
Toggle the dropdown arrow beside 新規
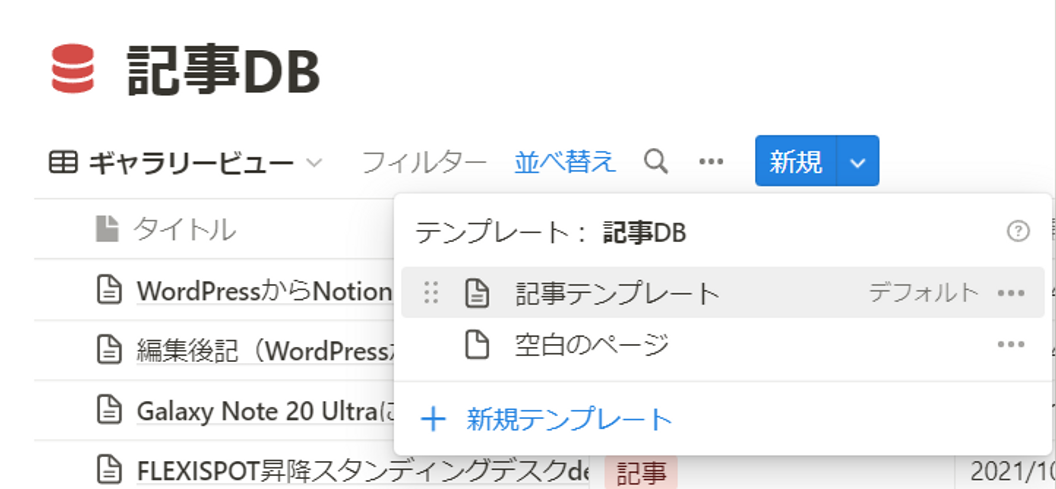[858, 162]
